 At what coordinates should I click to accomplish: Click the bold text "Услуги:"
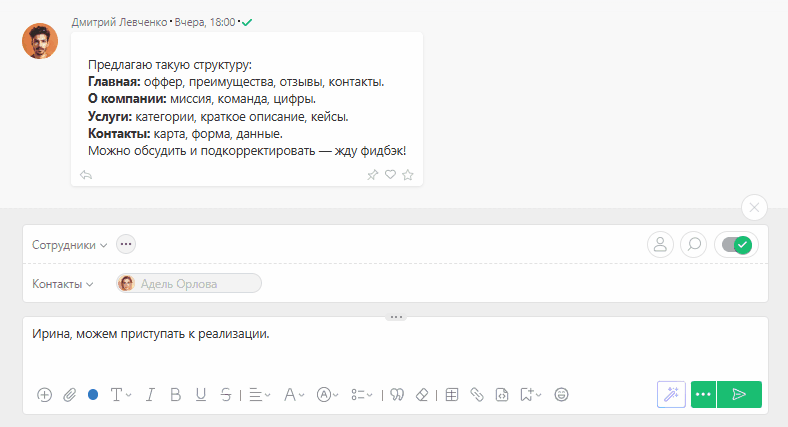pos(110,117)
